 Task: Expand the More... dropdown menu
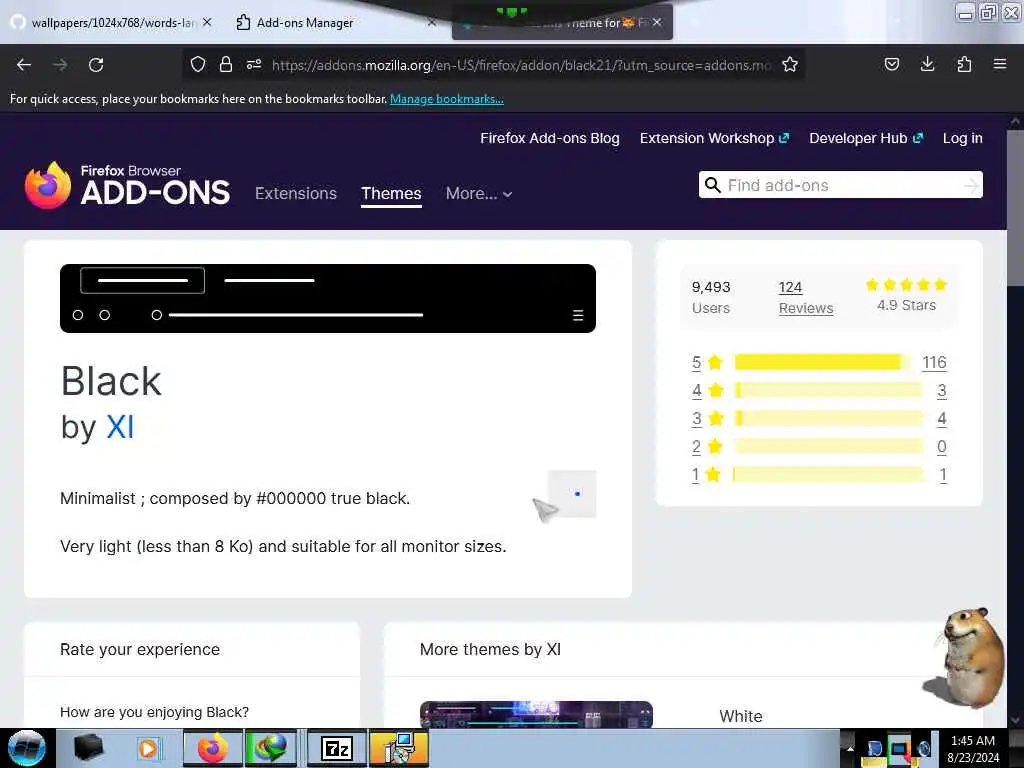479,193
